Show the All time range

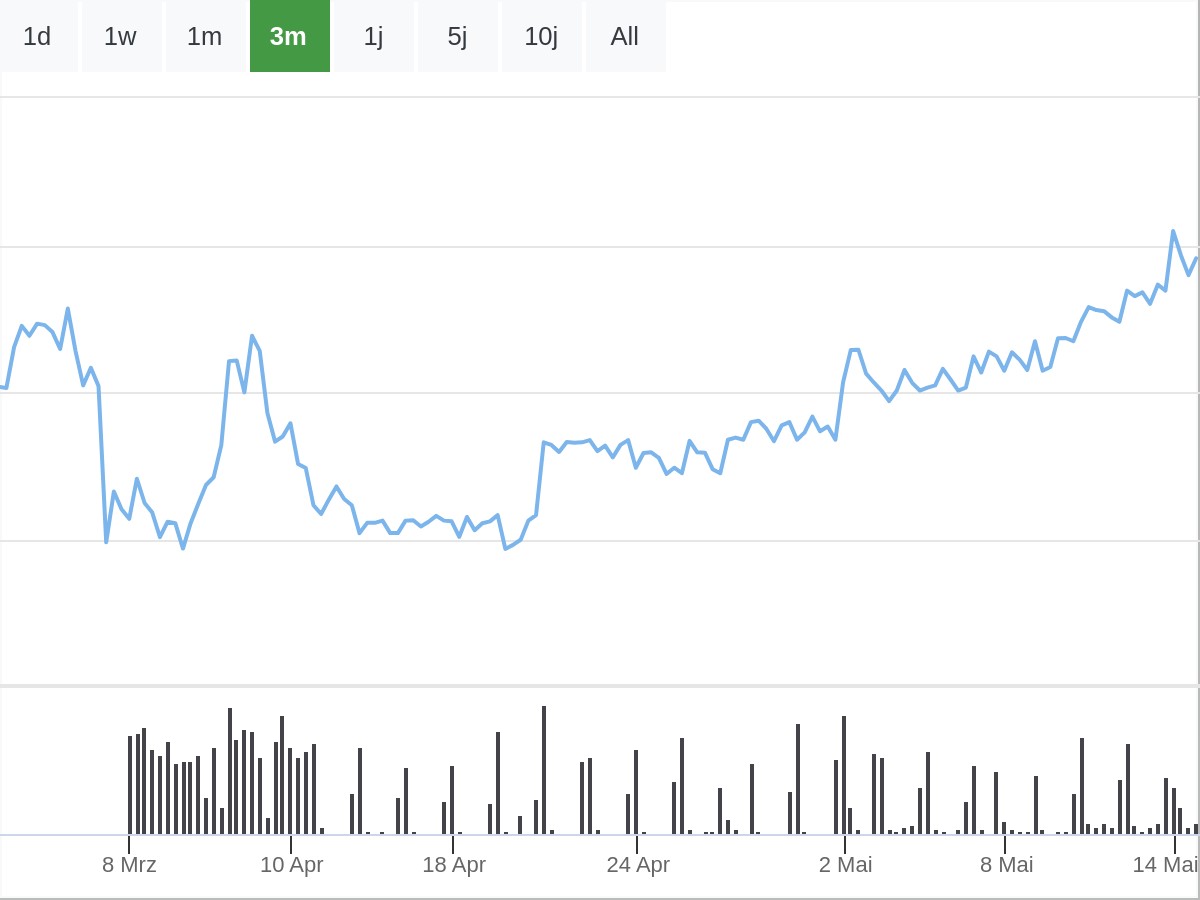click(625, 36)
